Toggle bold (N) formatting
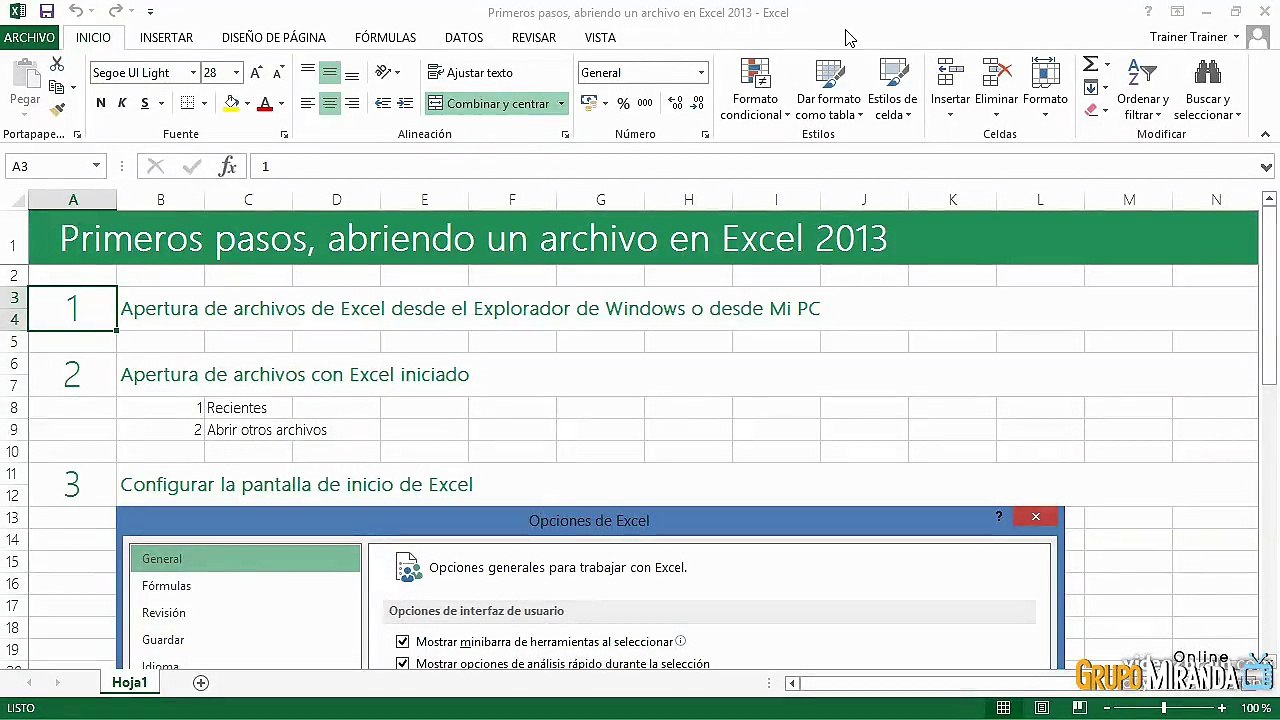1280x720 pixels. click(101, 103)
